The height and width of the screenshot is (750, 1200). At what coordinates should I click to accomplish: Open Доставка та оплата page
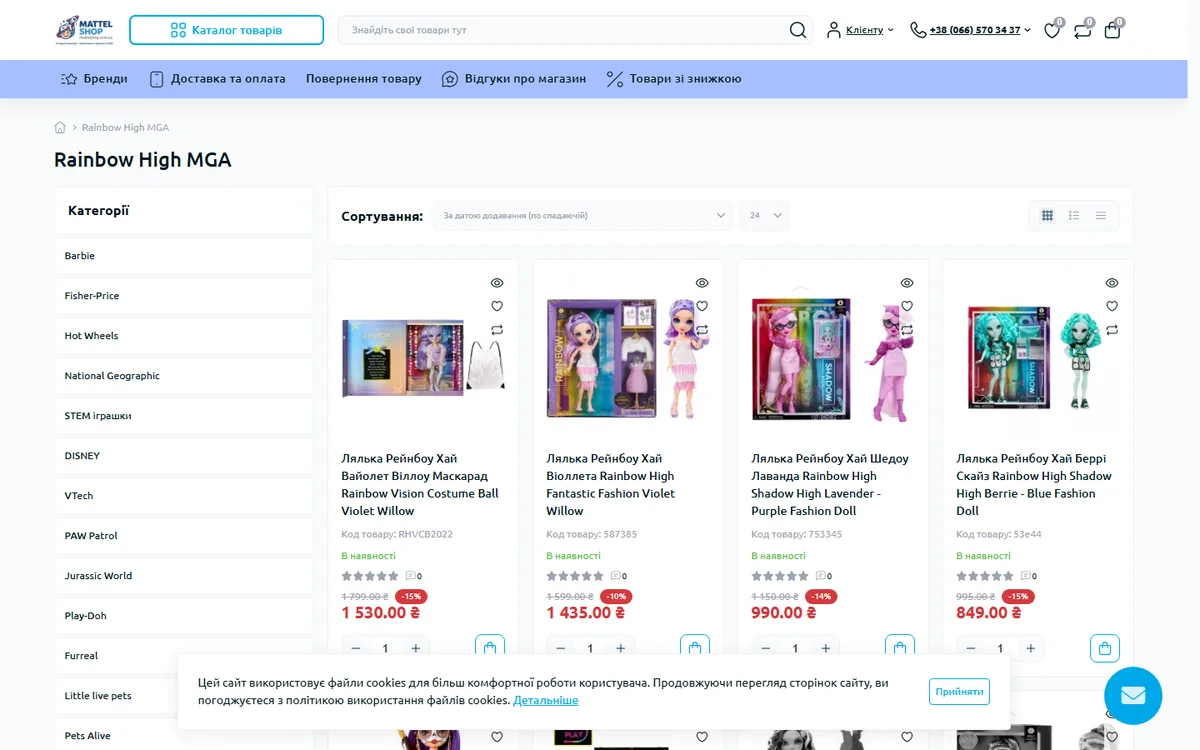217,79
